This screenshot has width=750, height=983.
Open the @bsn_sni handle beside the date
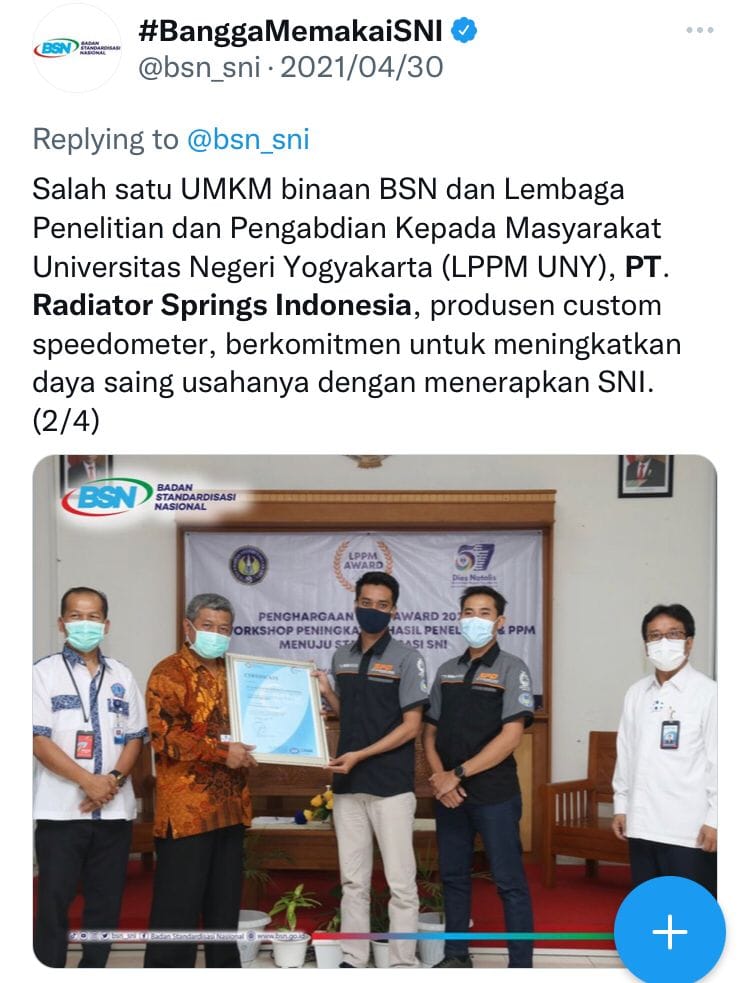pos(199,68)
